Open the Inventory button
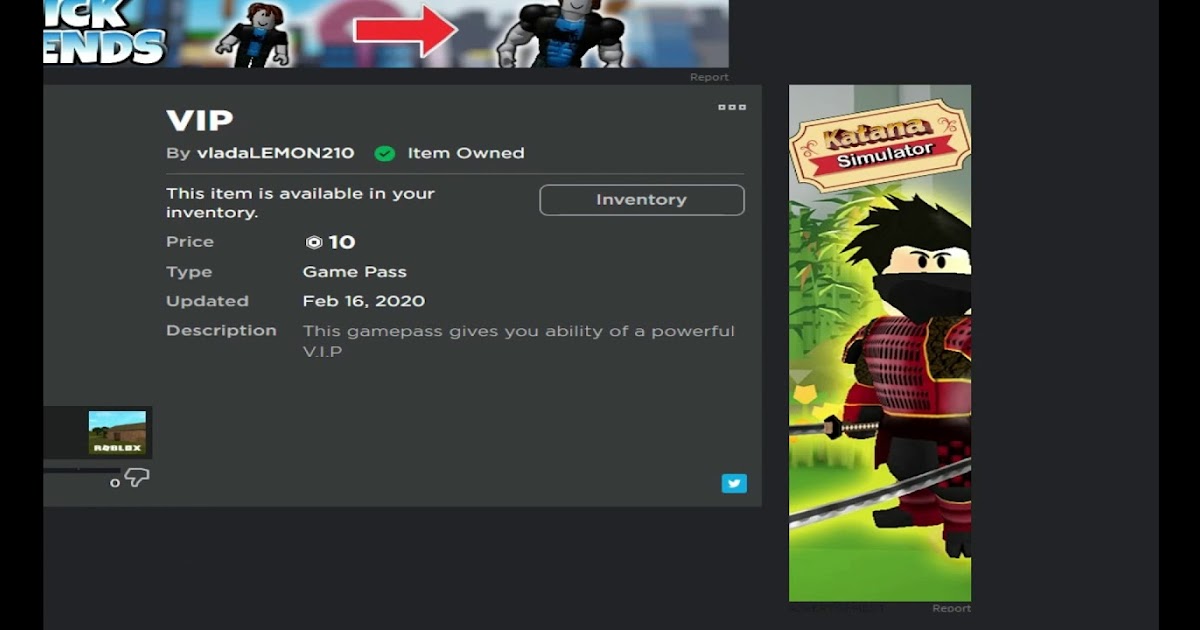1200x630 pixels. click(x=642, y=200)
